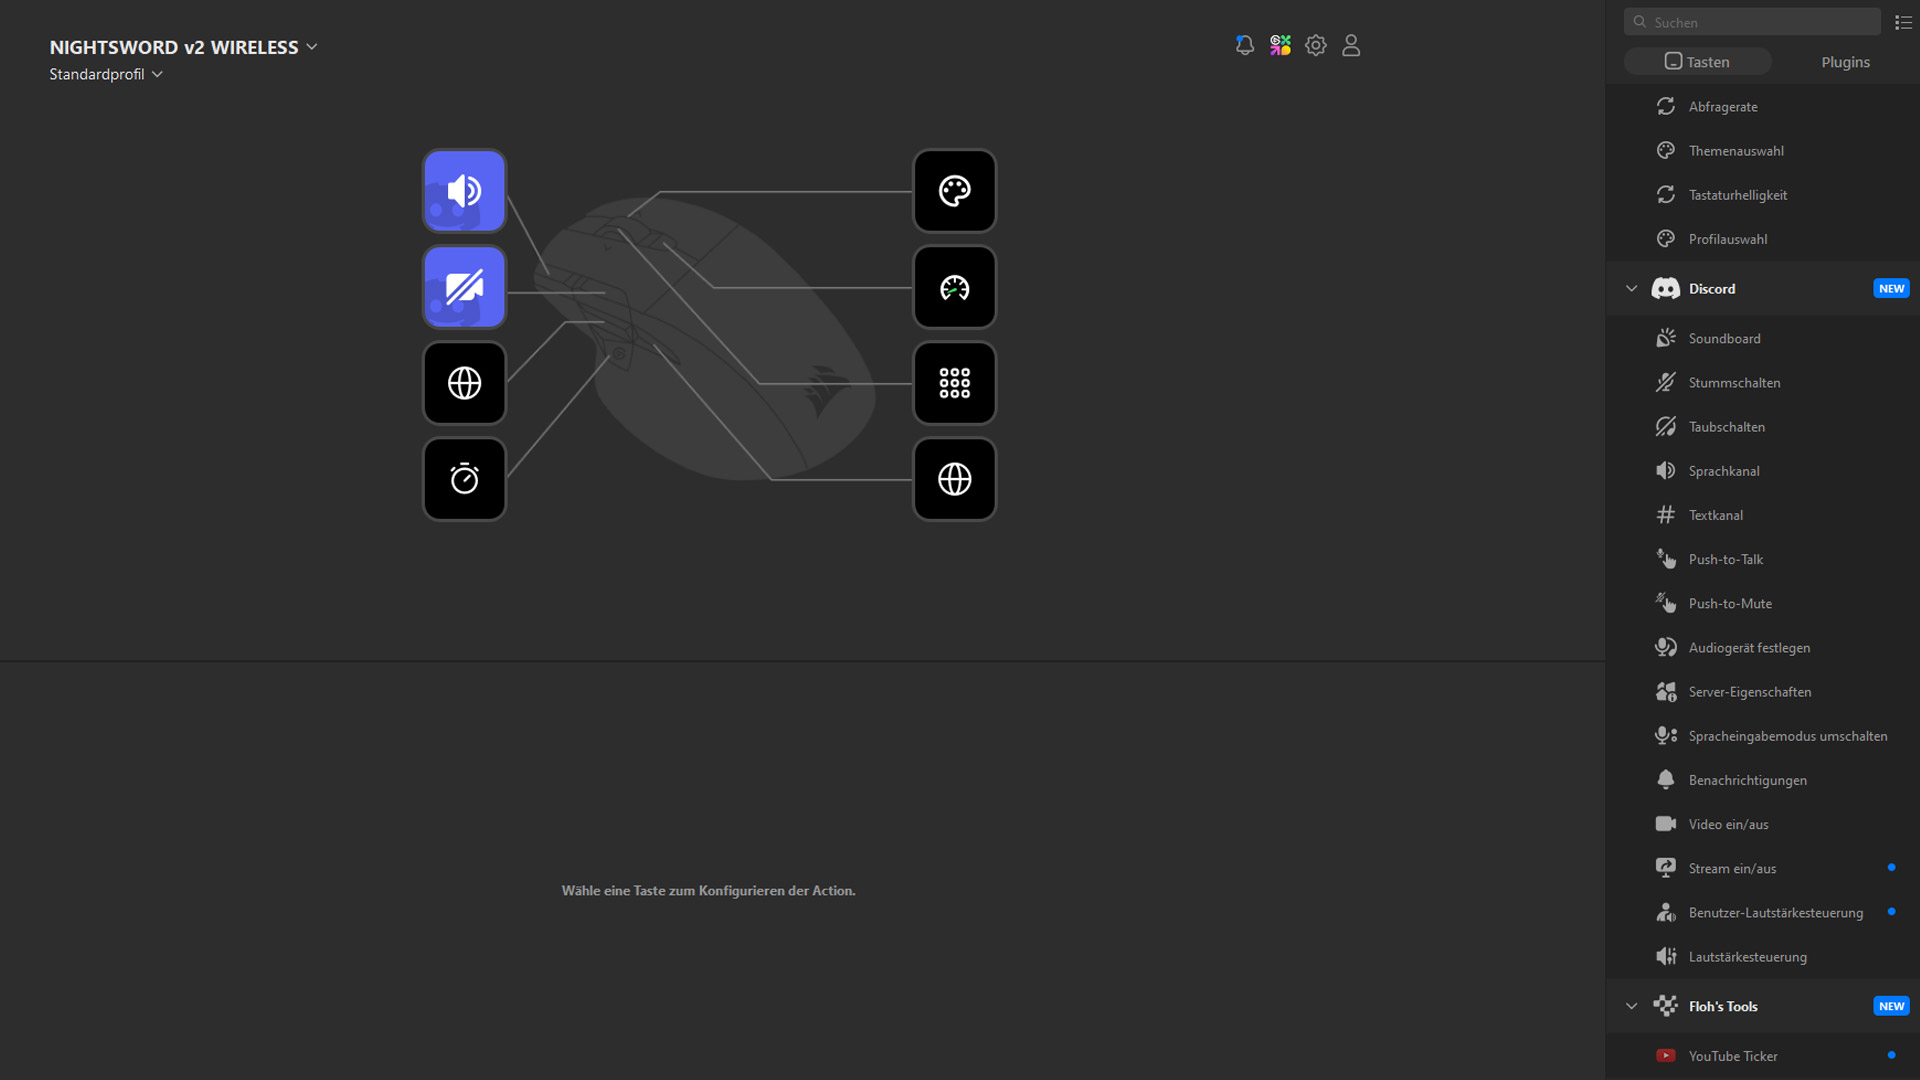Screen dimensions: 1920x1080
Task: Click the Benachrichtigungen bell icon
Action: pos(1665,780)
